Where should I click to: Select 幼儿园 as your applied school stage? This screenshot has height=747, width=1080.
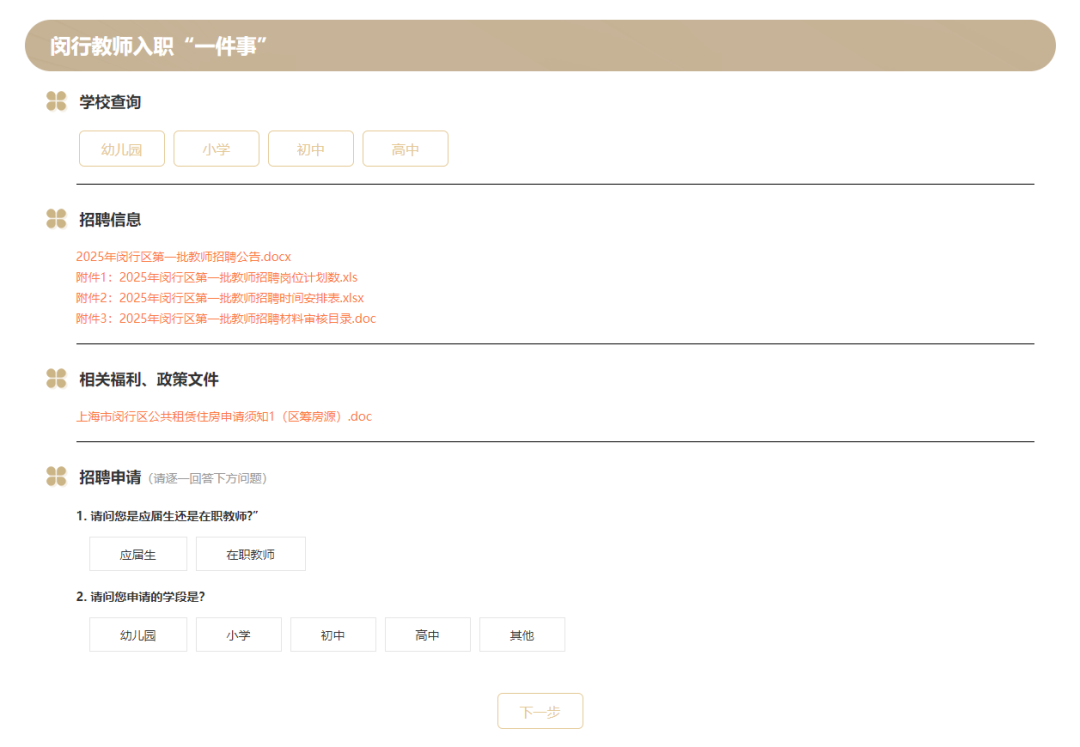[138, 634]
